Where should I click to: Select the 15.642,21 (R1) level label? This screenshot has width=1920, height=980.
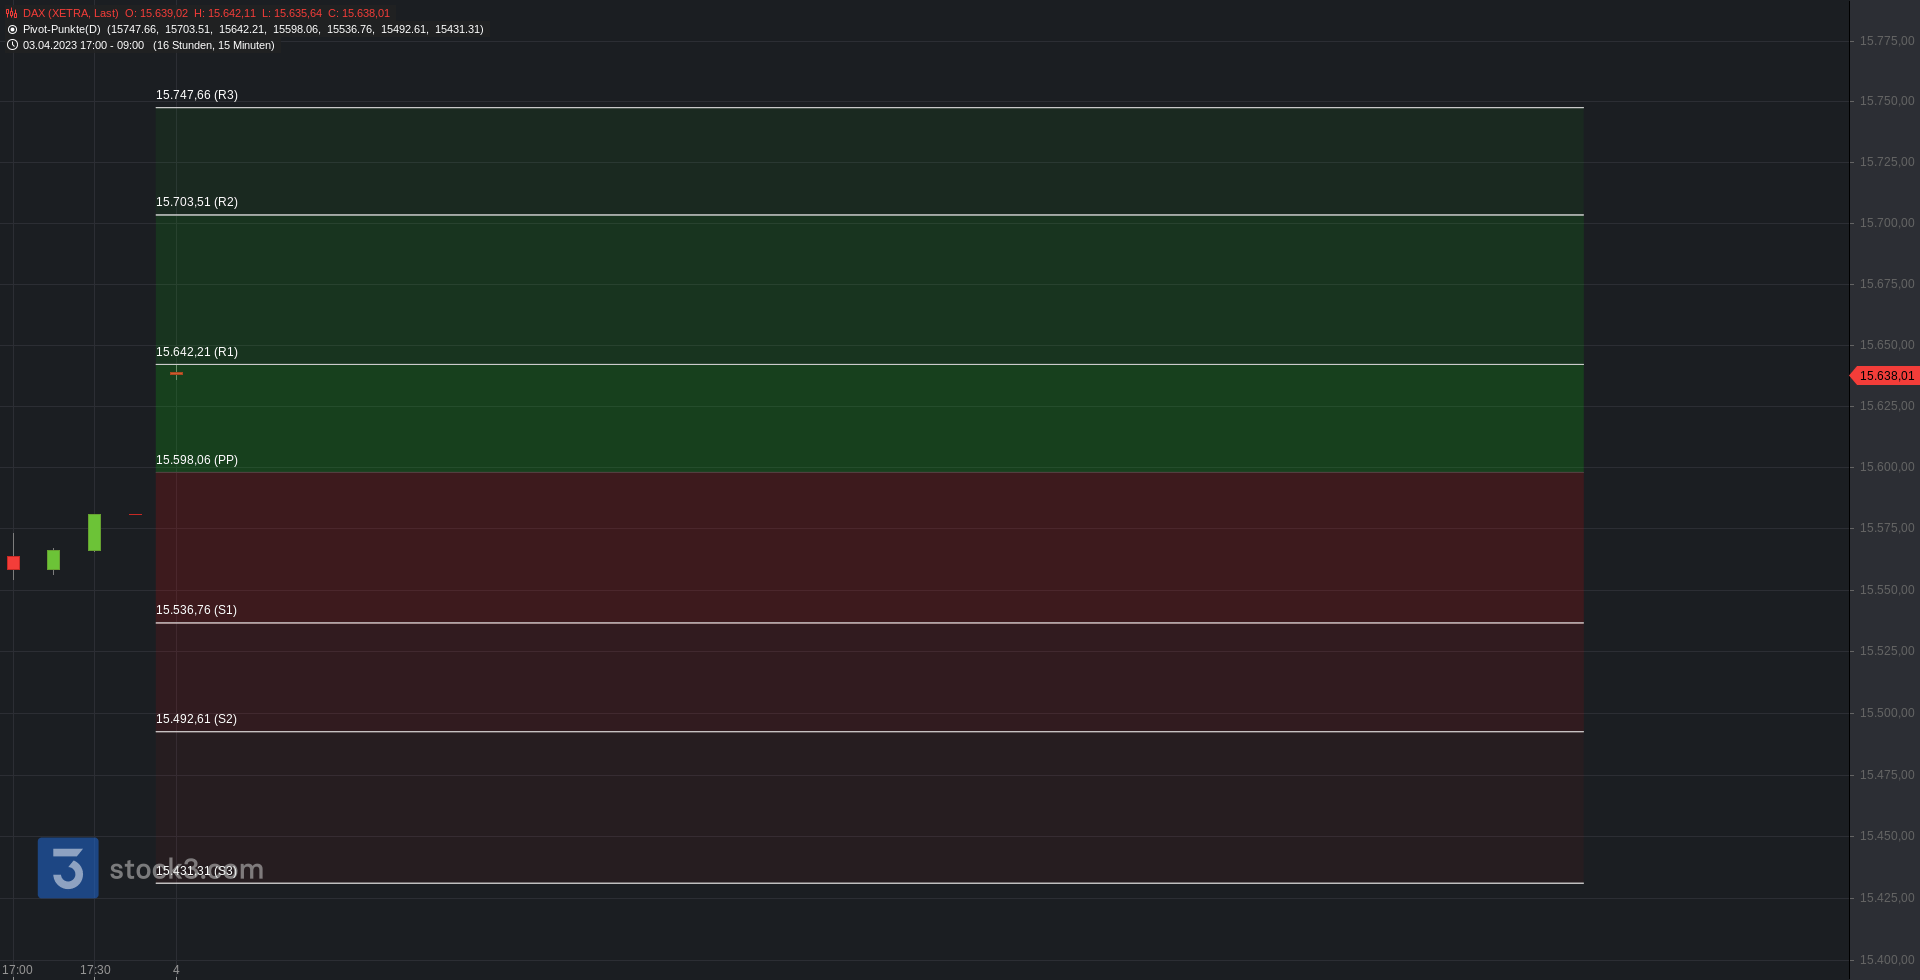point(197,352)
